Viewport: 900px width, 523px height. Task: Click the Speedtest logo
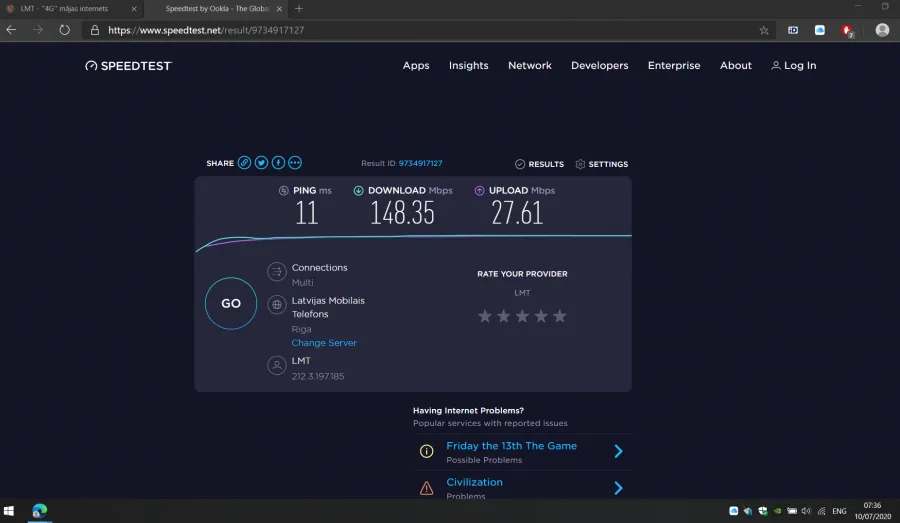point(129,65)
